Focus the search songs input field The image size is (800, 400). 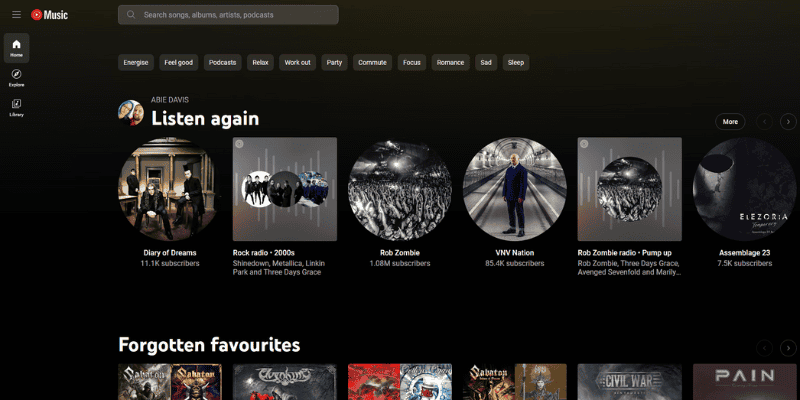click(228, 15)
